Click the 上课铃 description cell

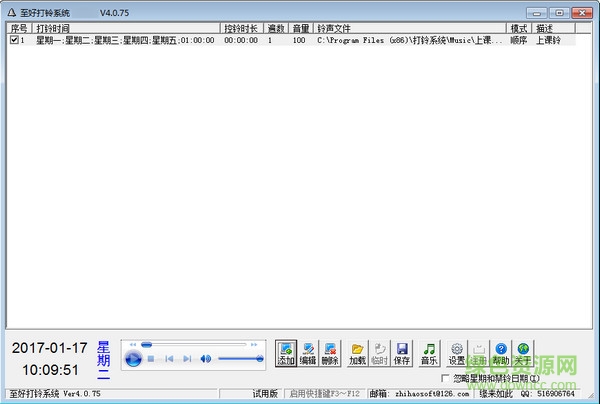click(548, 40)
